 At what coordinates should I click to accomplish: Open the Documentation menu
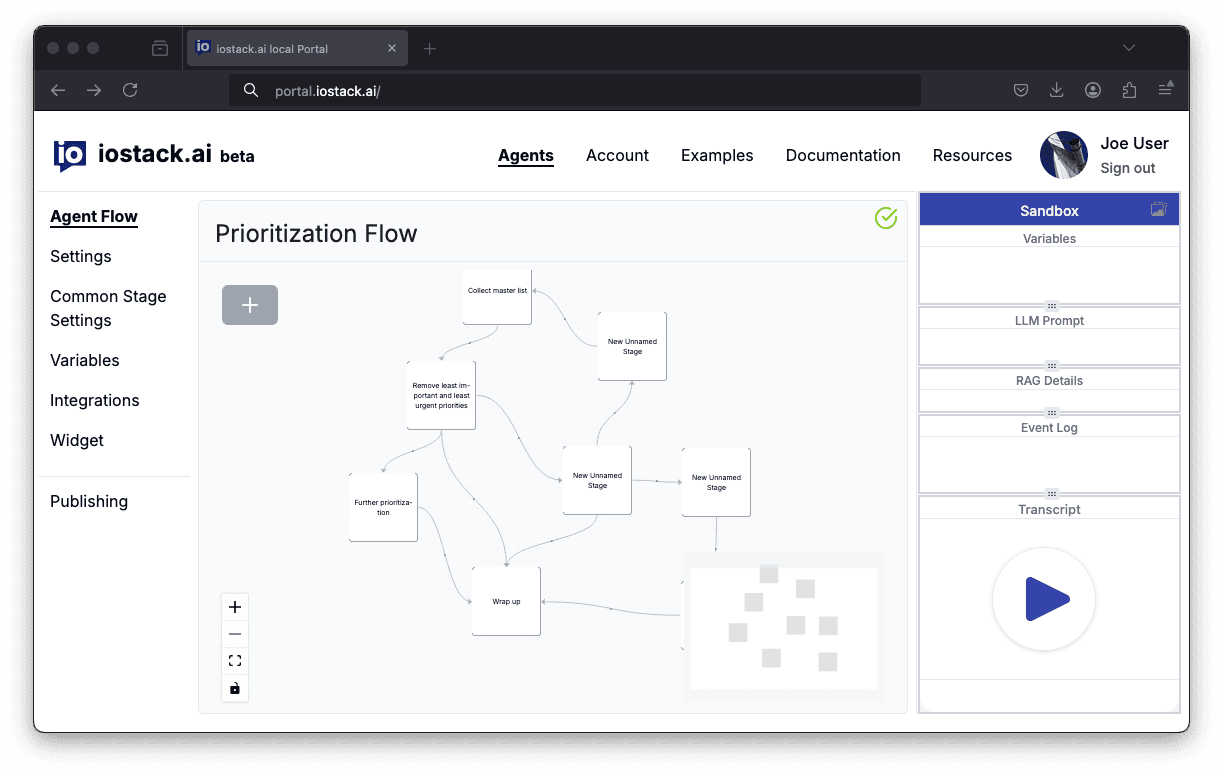(x=843, y=156)
